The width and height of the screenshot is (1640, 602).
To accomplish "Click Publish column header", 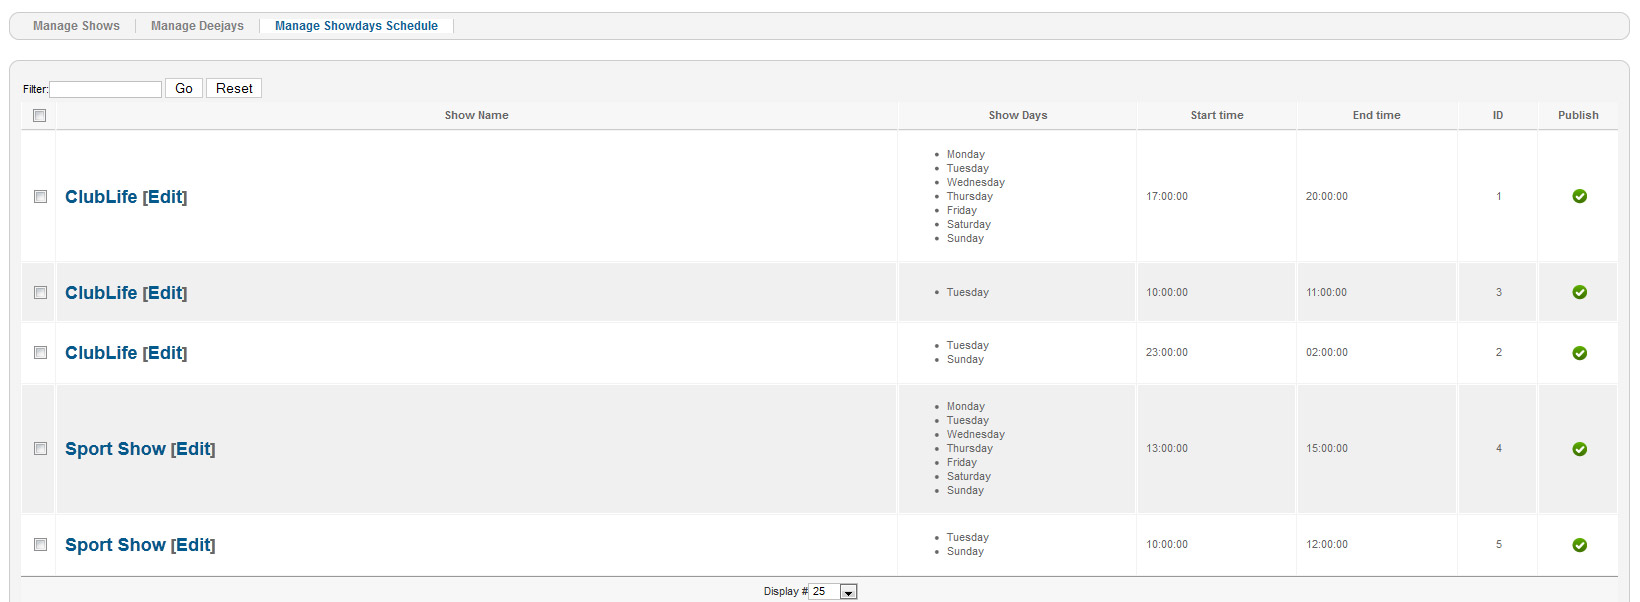I will point(1578,115).
